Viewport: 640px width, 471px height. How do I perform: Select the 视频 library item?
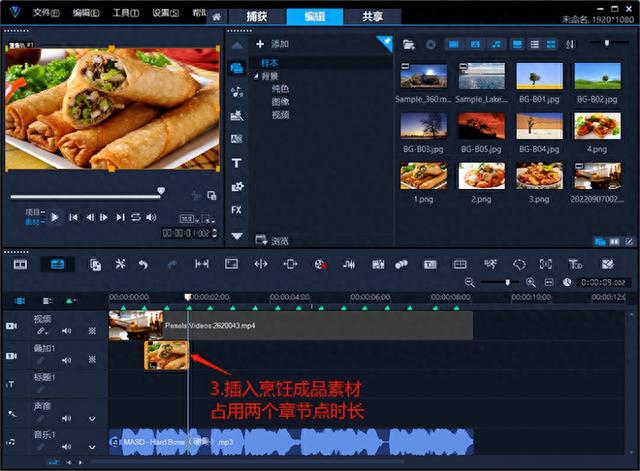[x=280, y=115]
